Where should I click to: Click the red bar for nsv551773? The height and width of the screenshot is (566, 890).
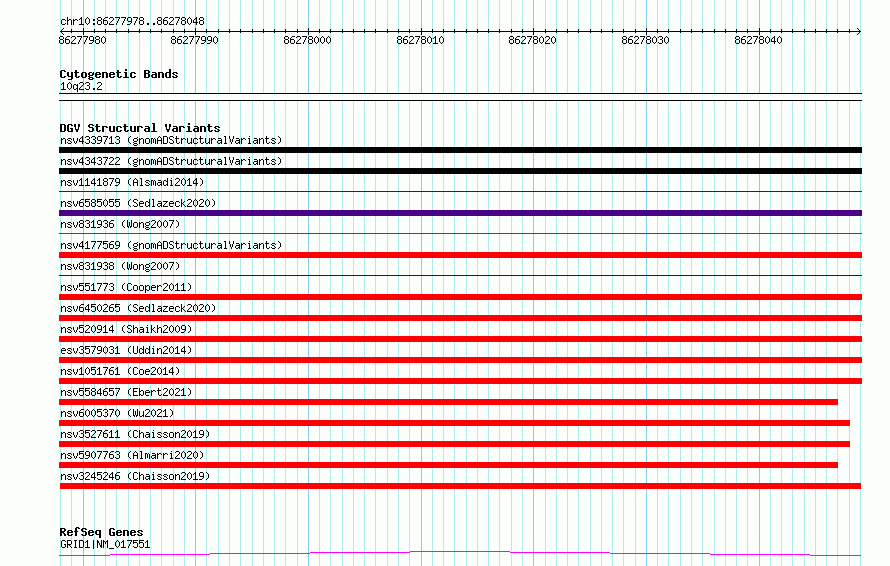pos(460,297)
